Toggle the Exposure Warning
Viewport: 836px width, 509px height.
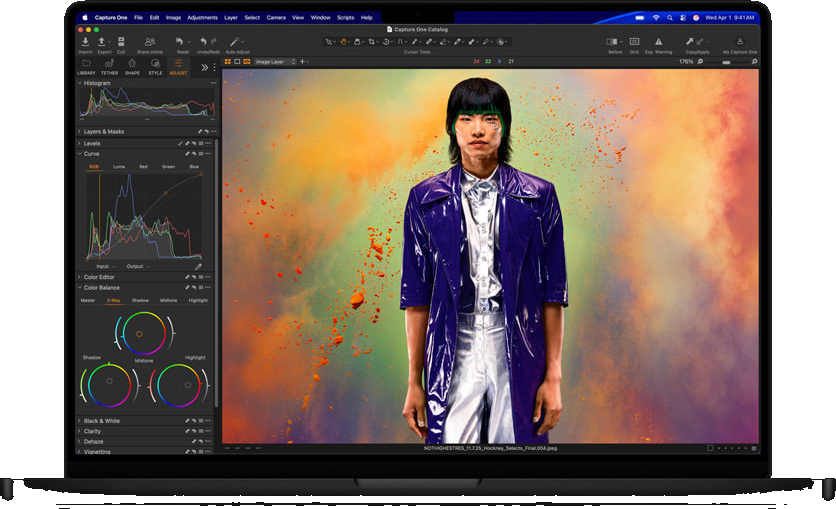[658, 42]
